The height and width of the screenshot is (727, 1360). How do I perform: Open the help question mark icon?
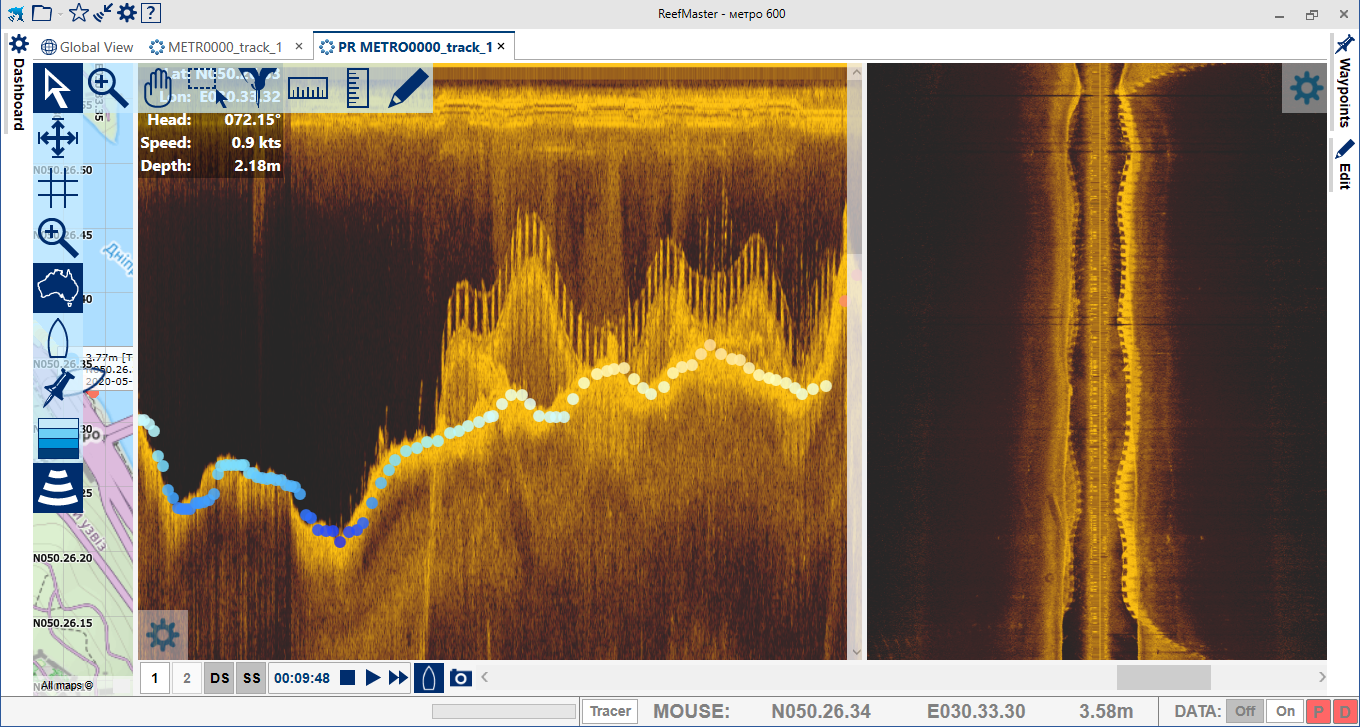[x=150, y=13]
